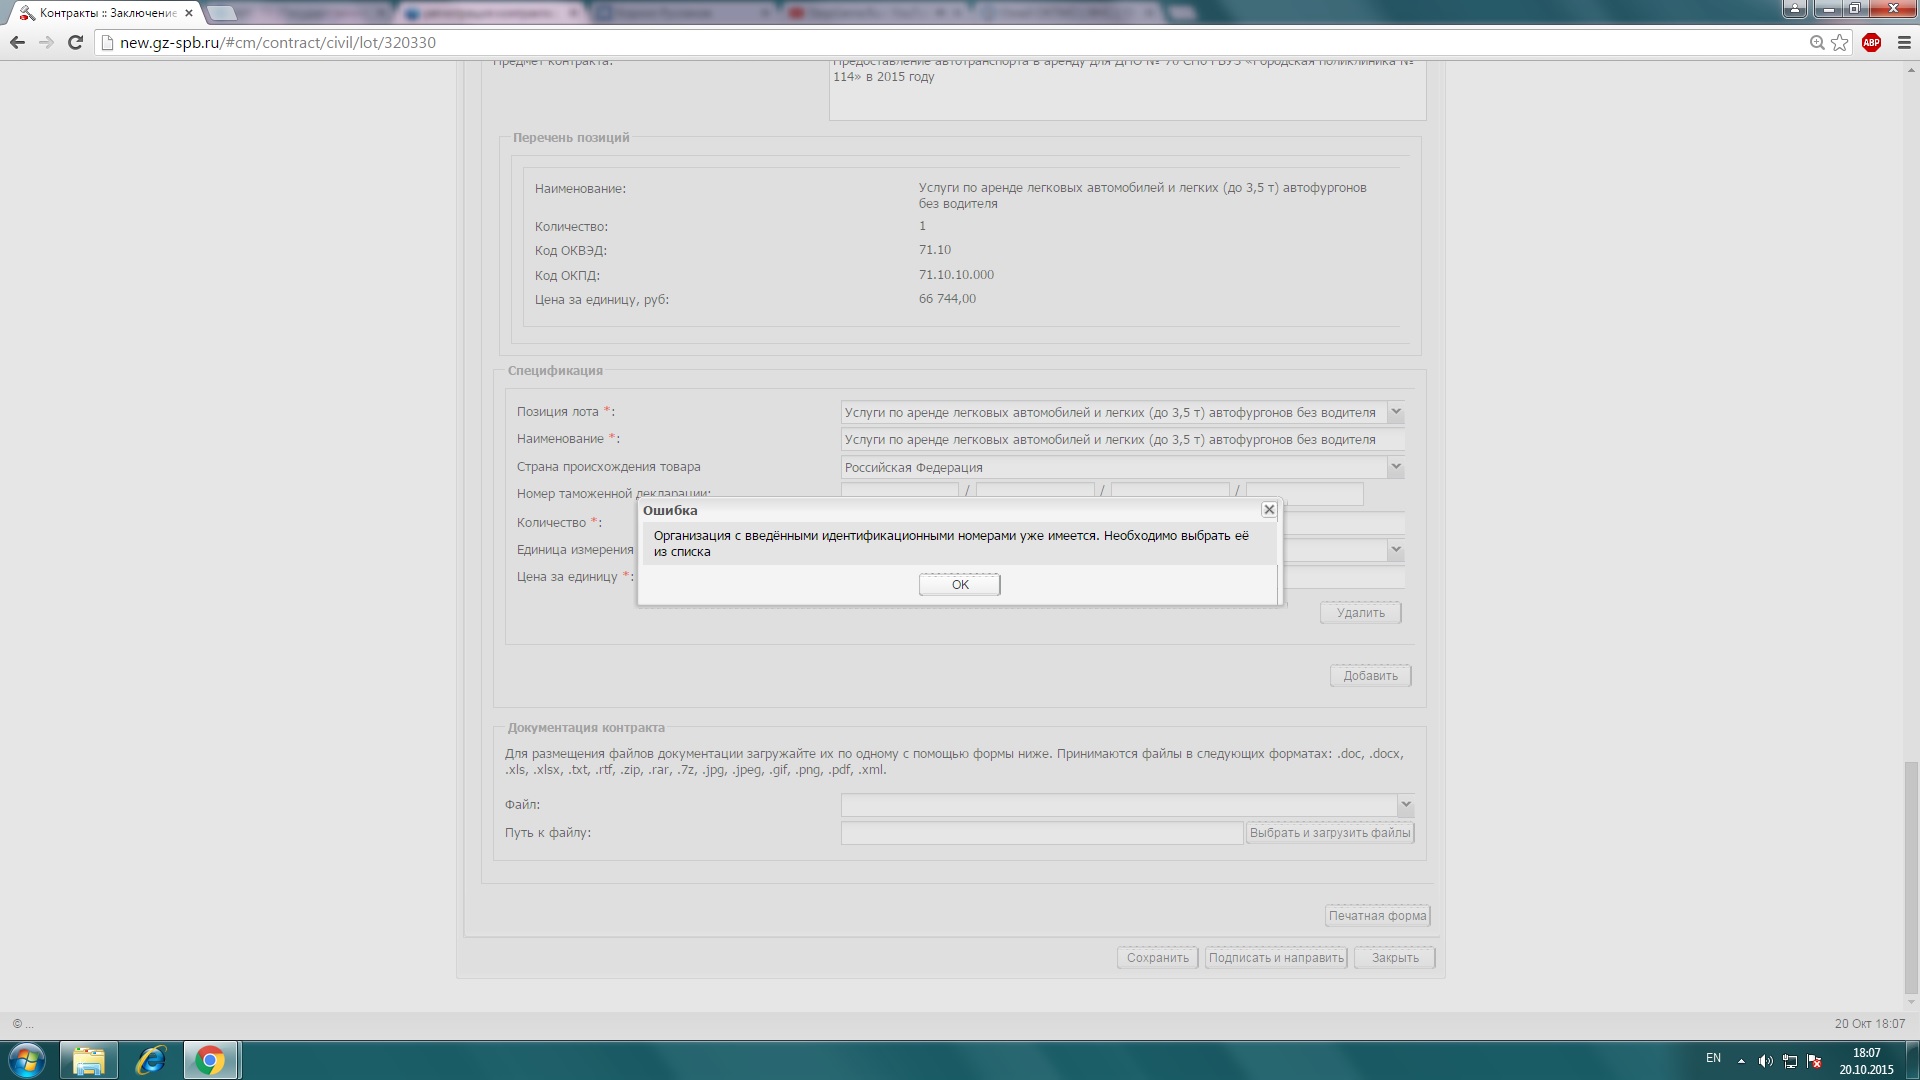Click the browser back arrow
Screen dimensions: 1920x1080
tap(17, 42)
